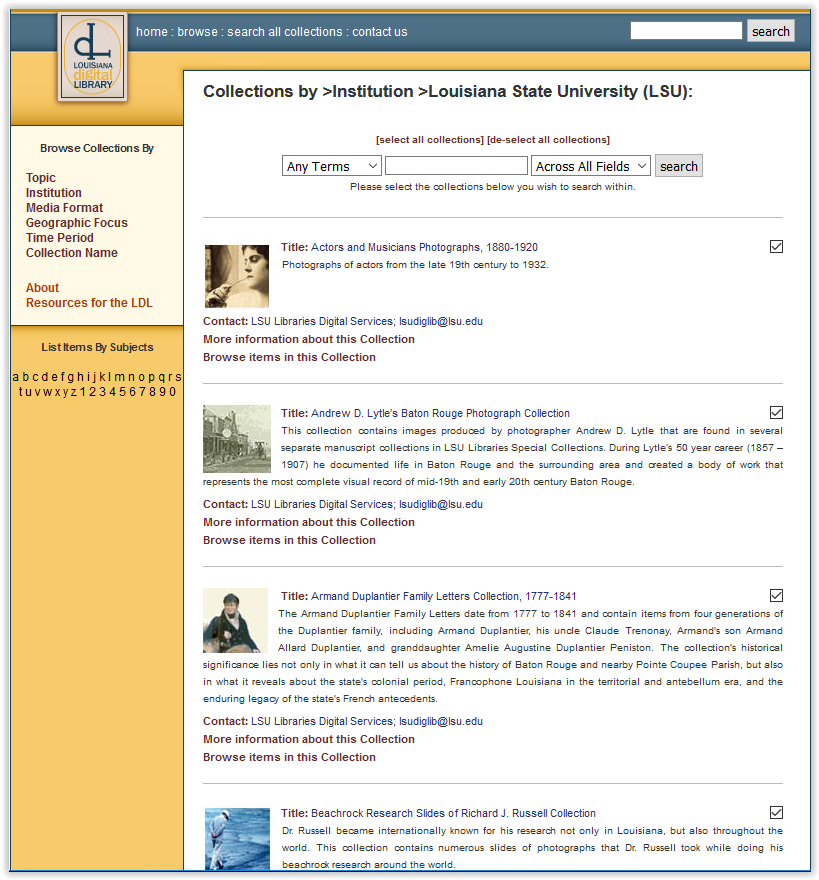Browse items in Actors and Musicians collection
Image resolution: width=819 pixels, height=880 pixels.
(x=289, y=358)
